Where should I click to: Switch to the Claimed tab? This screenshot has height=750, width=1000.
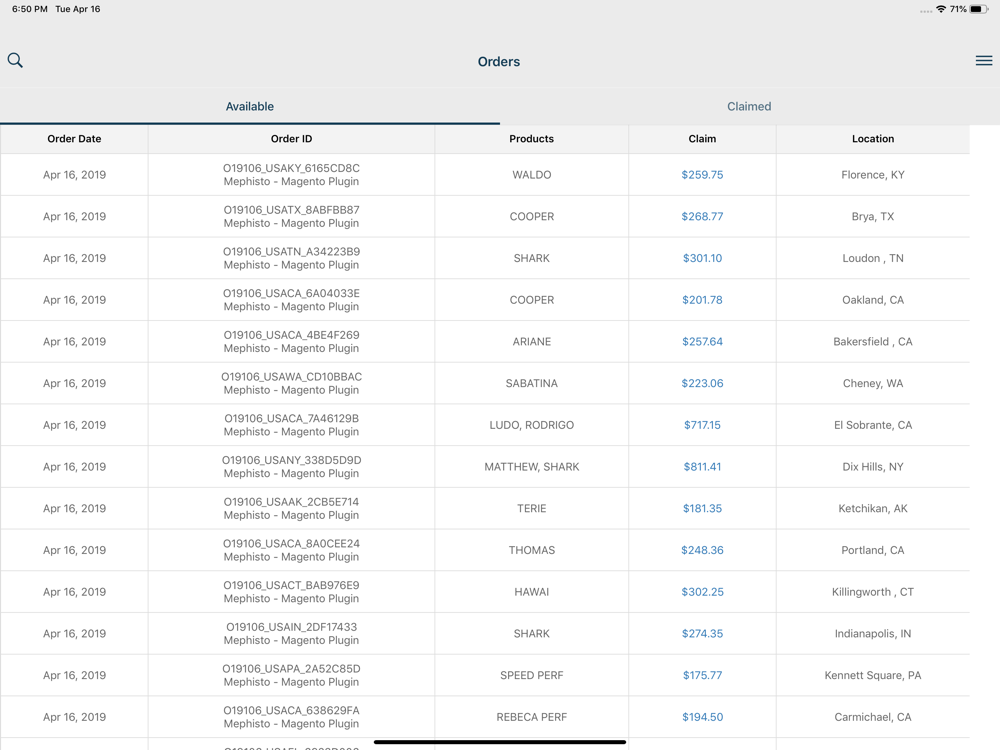(749, 107)
